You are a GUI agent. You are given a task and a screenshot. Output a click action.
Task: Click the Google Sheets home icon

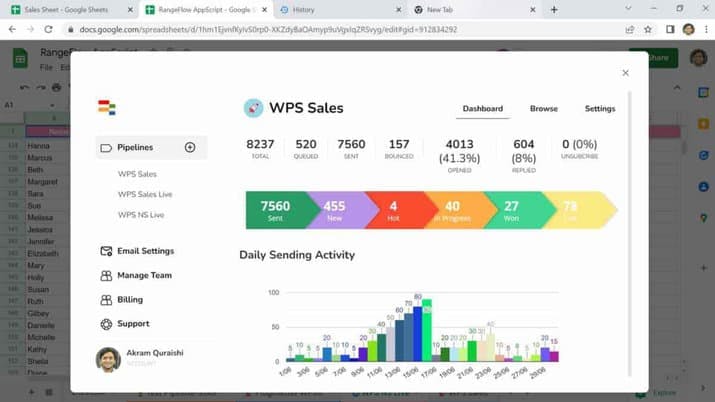(20, 58)
